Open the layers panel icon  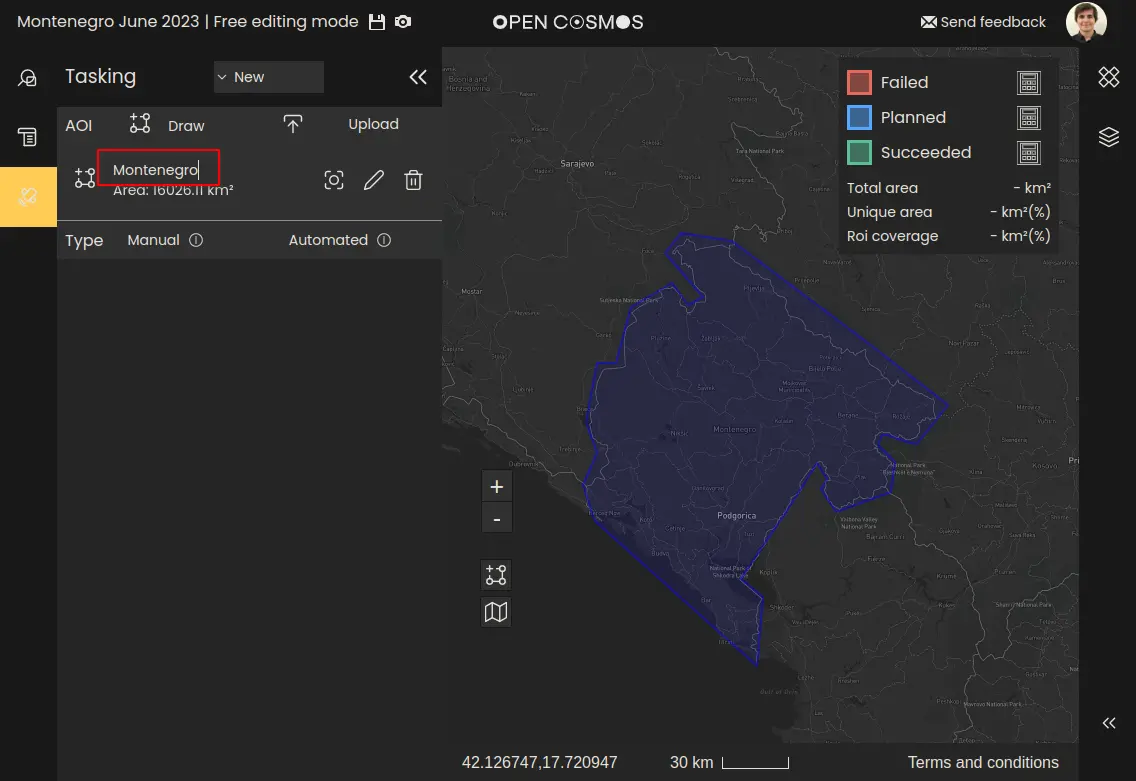(1108, 137)
